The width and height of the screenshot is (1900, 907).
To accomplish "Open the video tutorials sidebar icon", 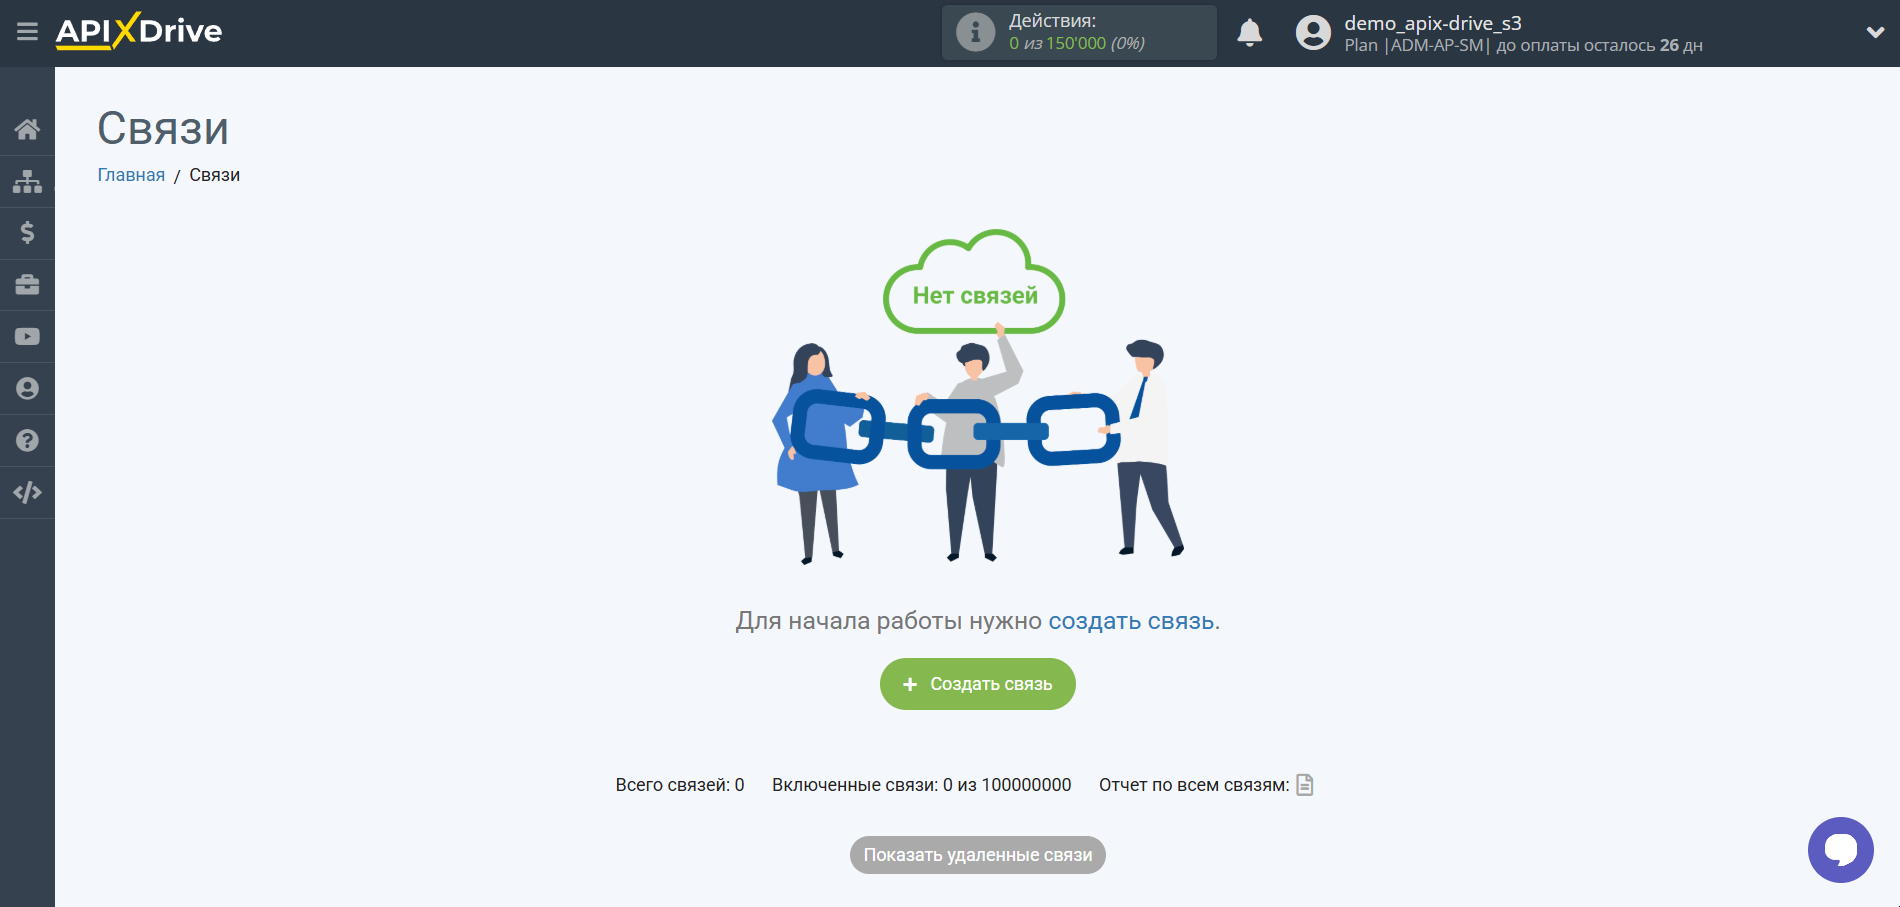I will (x=27, y=337).
